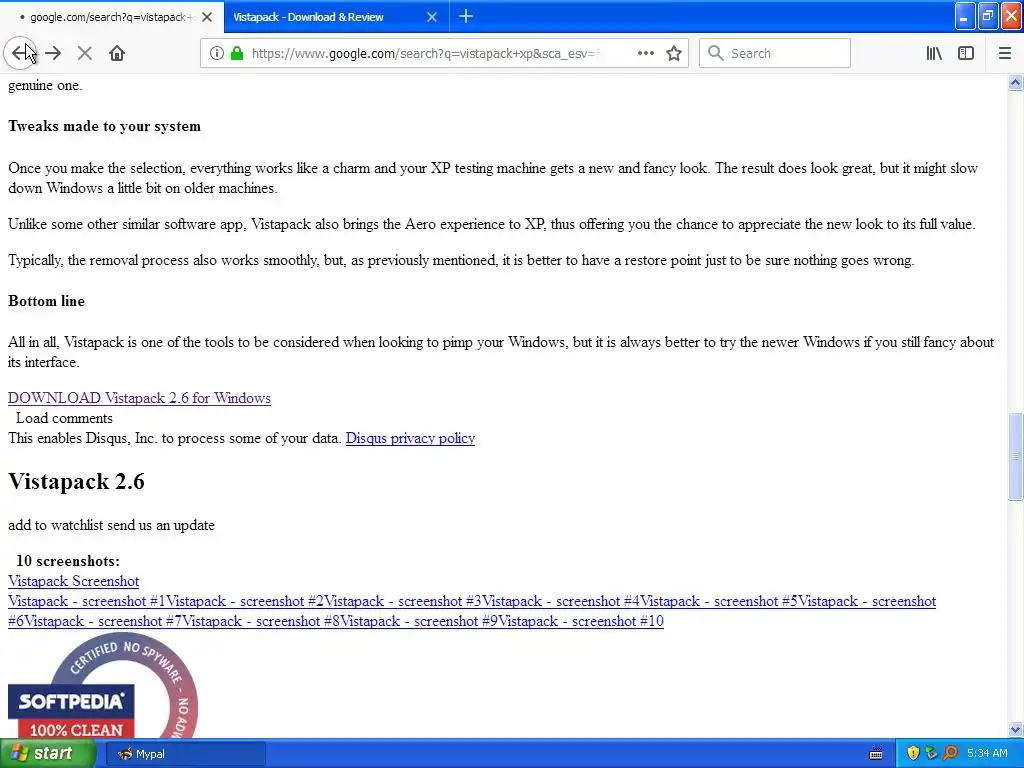The image size is (1024, 768).
Task: Stop loading the page
Action: tap(84, 53)
